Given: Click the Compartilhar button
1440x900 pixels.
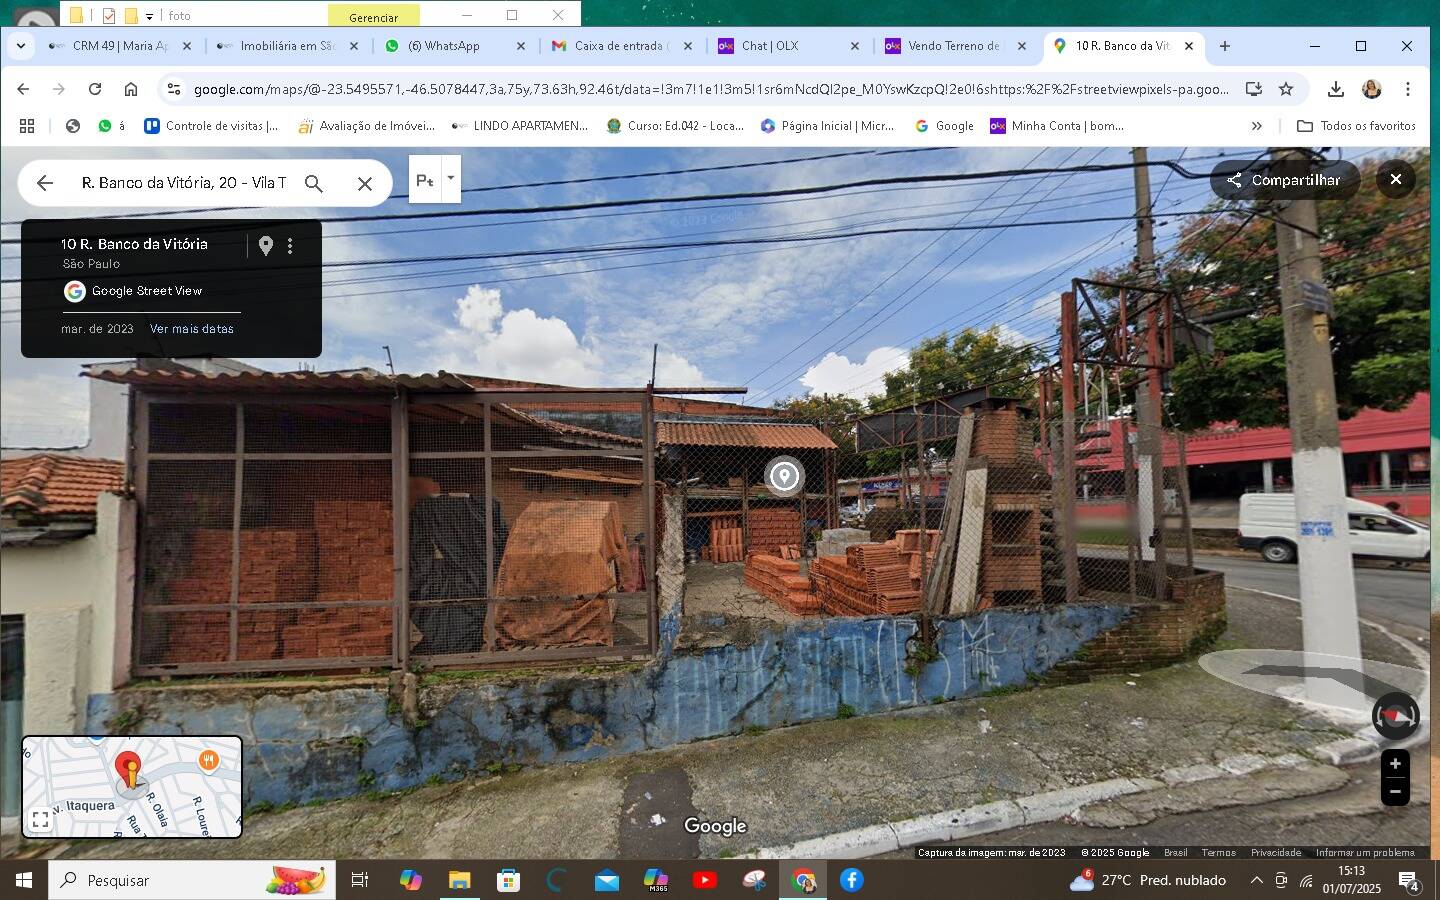Looking at the screenshot, I should 1284,180.
